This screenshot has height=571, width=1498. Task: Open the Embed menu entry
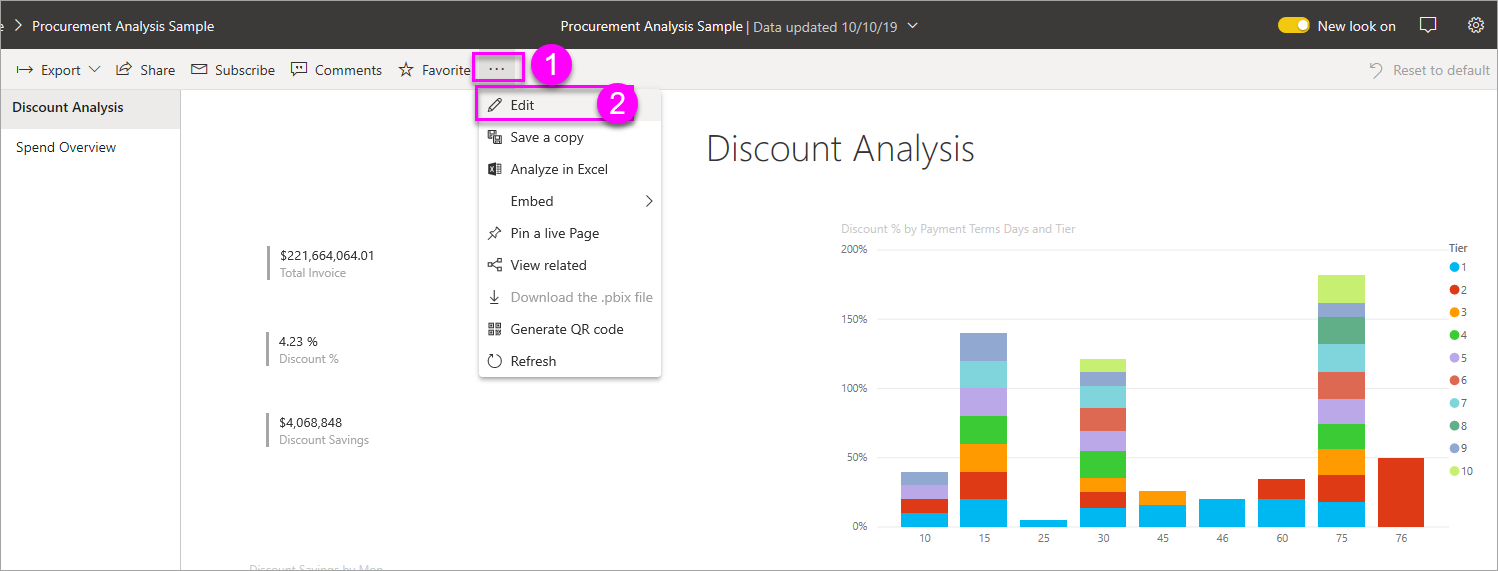[569, 201]
